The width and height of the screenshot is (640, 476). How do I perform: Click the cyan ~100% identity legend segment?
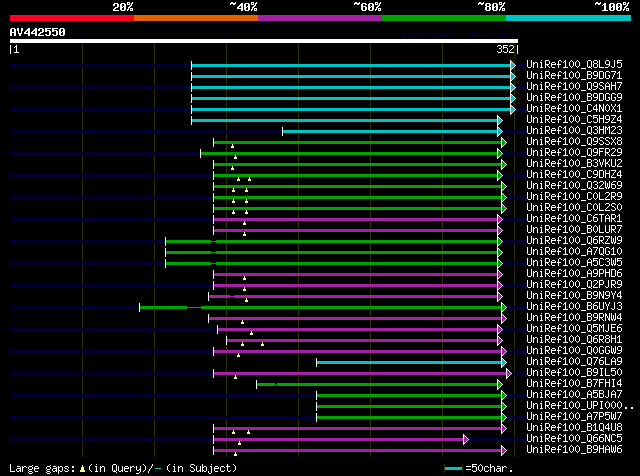point(568,18)
